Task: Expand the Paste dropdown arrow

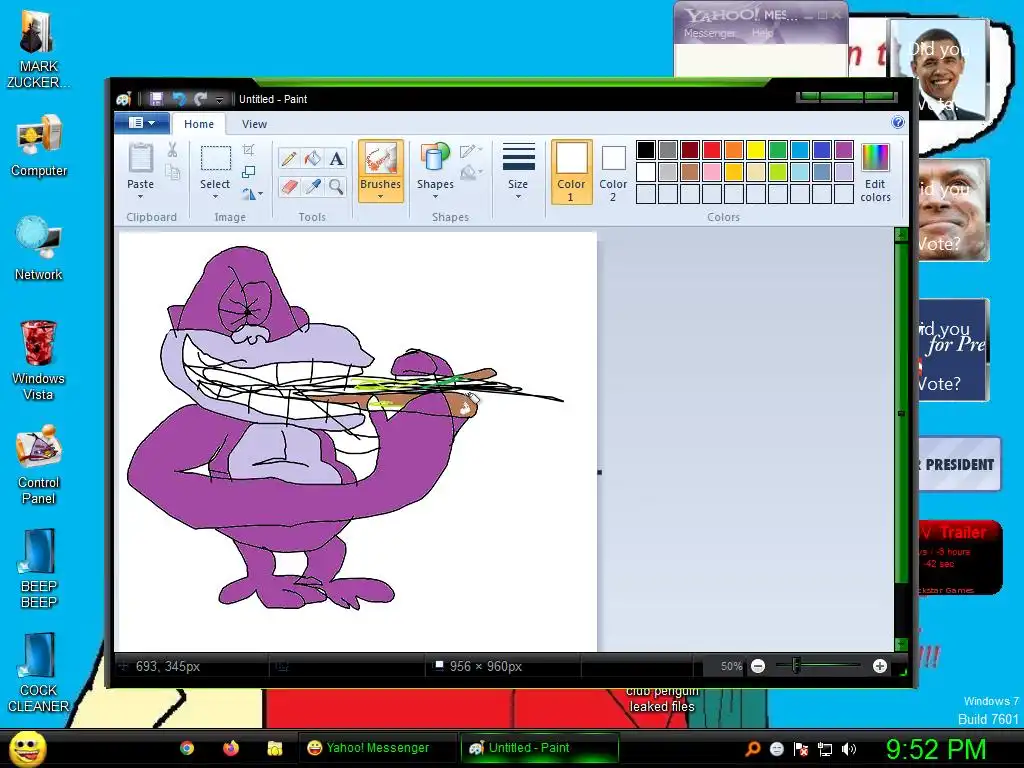Action: pos(140,197)
